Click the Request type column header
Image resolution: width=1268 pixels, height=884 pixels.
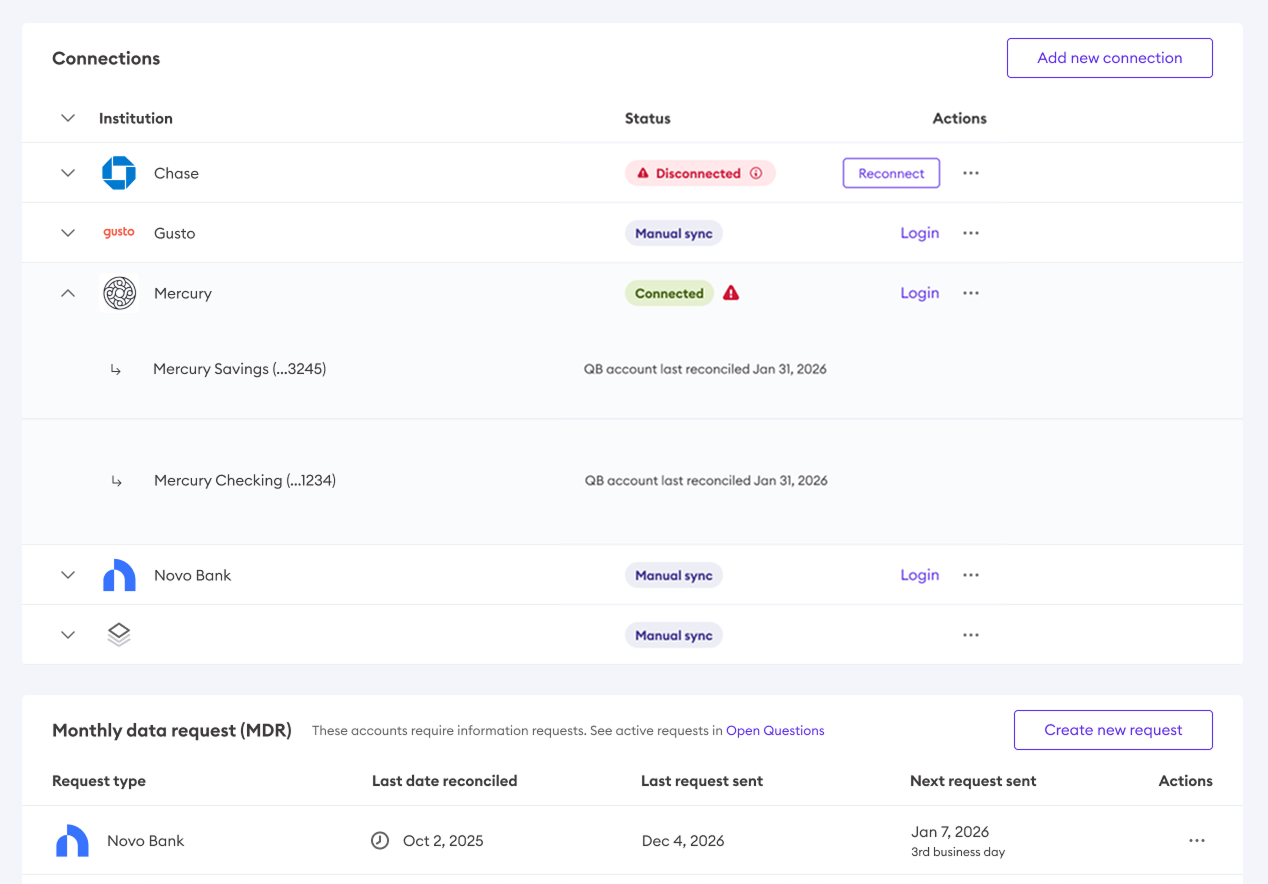[99, 781]
